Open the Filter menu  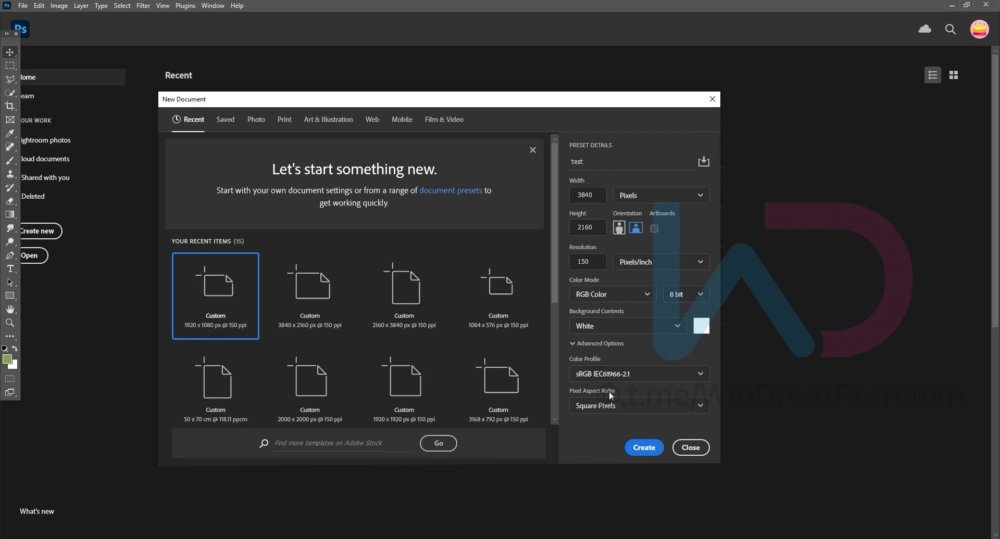(x=143, y=6)
